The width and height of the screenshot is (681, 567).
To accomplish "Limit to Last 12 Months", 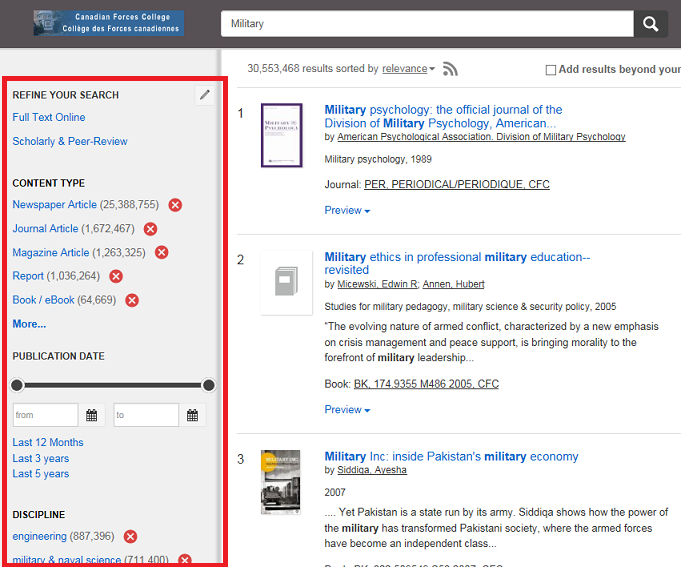I will pyautogui.click(x=48, y=442).
